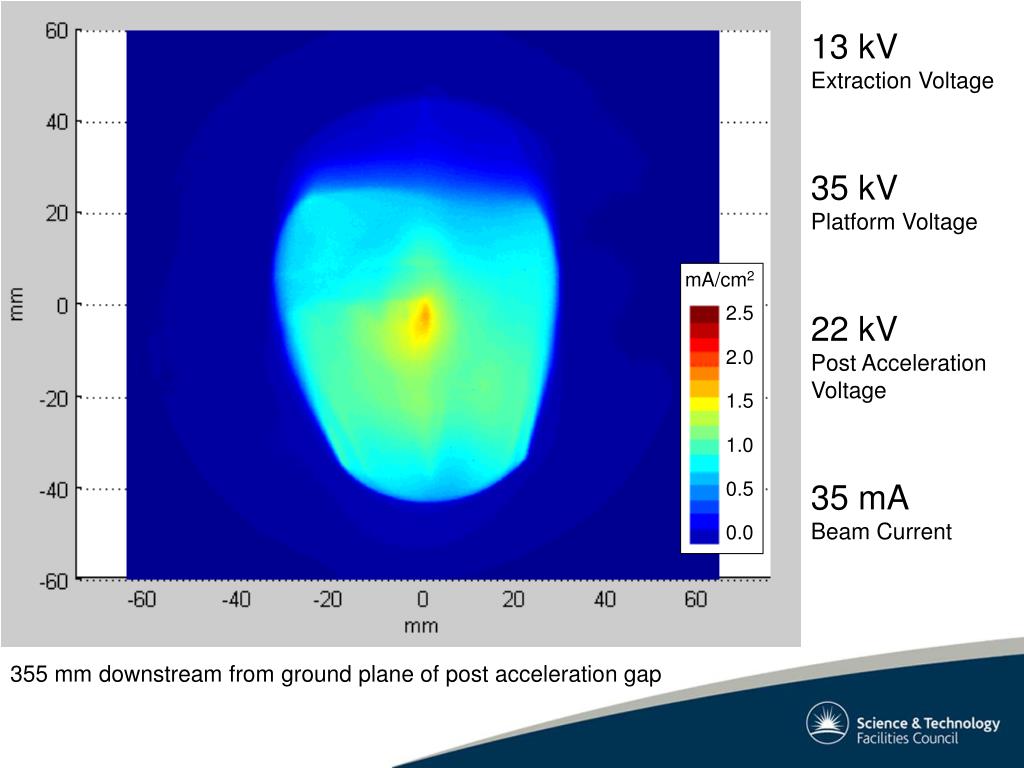This screenshot has width=1024, height=768.
Task: Click the 'Beam Current' label
Action: 881,532
